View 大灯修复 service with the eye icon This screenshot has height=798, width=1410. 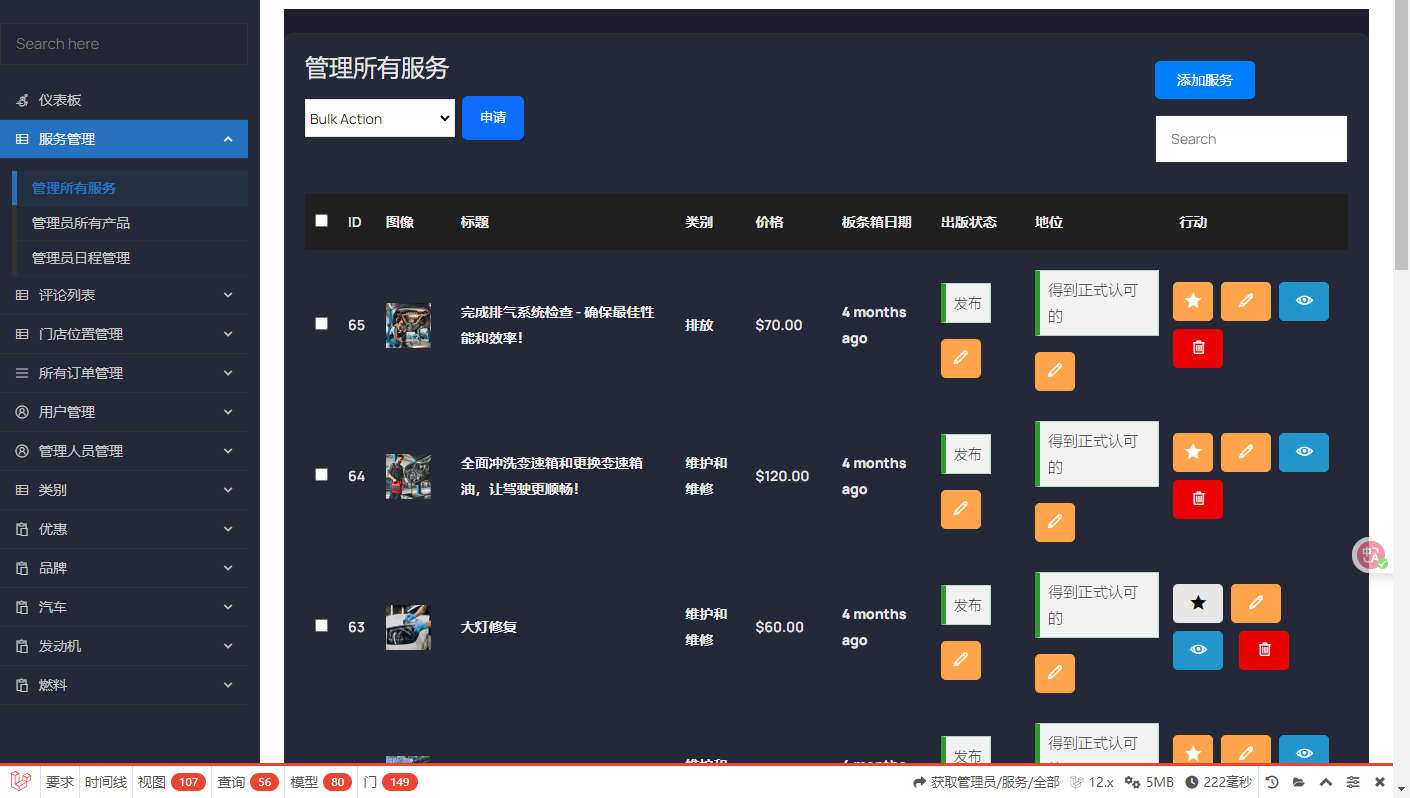pyautogui.click(x=1198, y=650)
